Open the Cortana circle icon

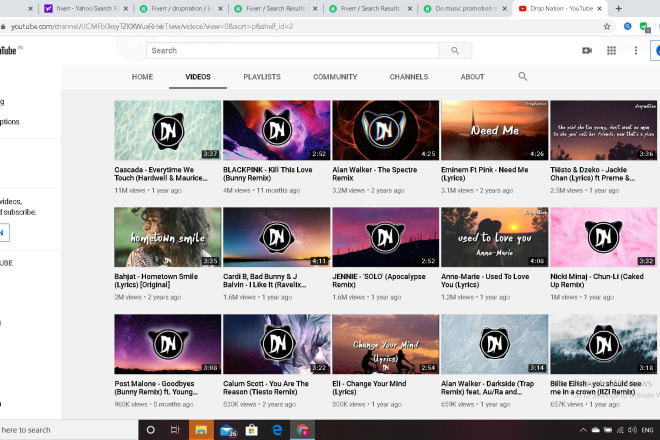[152, 430]
